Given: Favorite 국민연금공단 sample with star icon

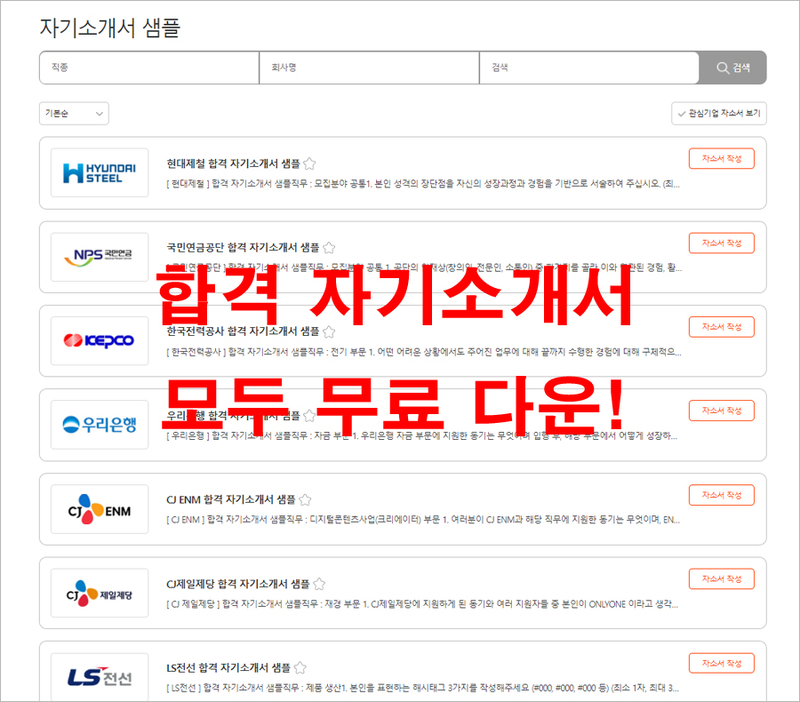Looking at the screenshot, I should tap(329, 248).
